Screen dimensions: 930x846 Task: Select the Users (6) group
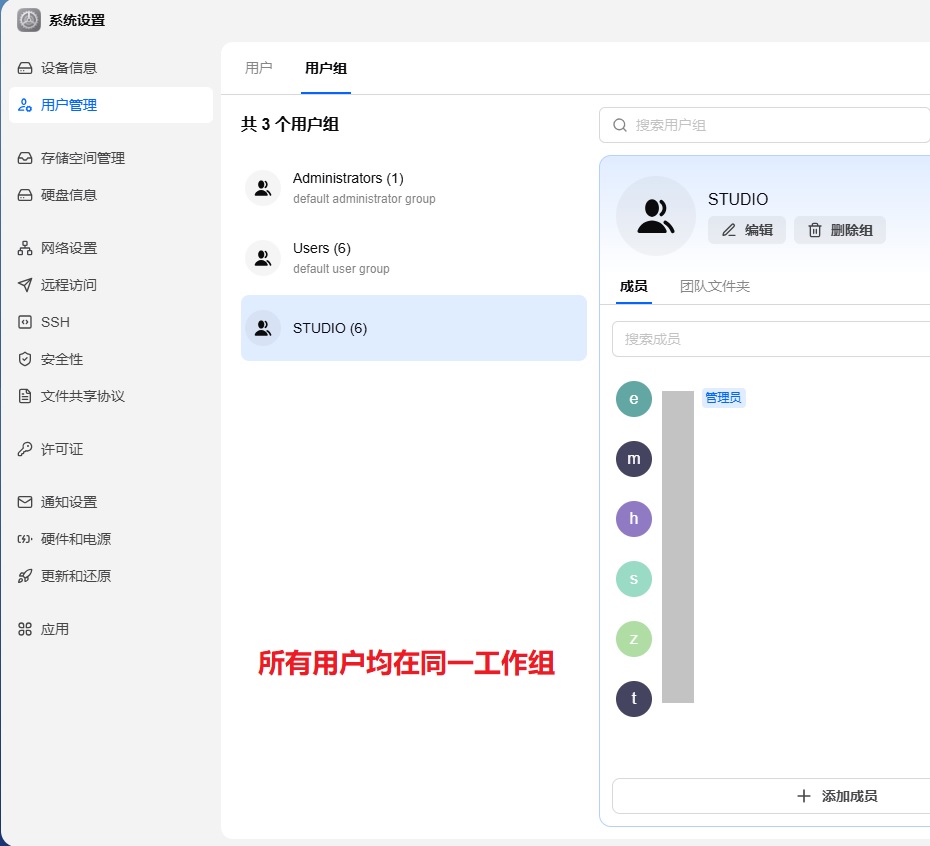tap(413, 258)
